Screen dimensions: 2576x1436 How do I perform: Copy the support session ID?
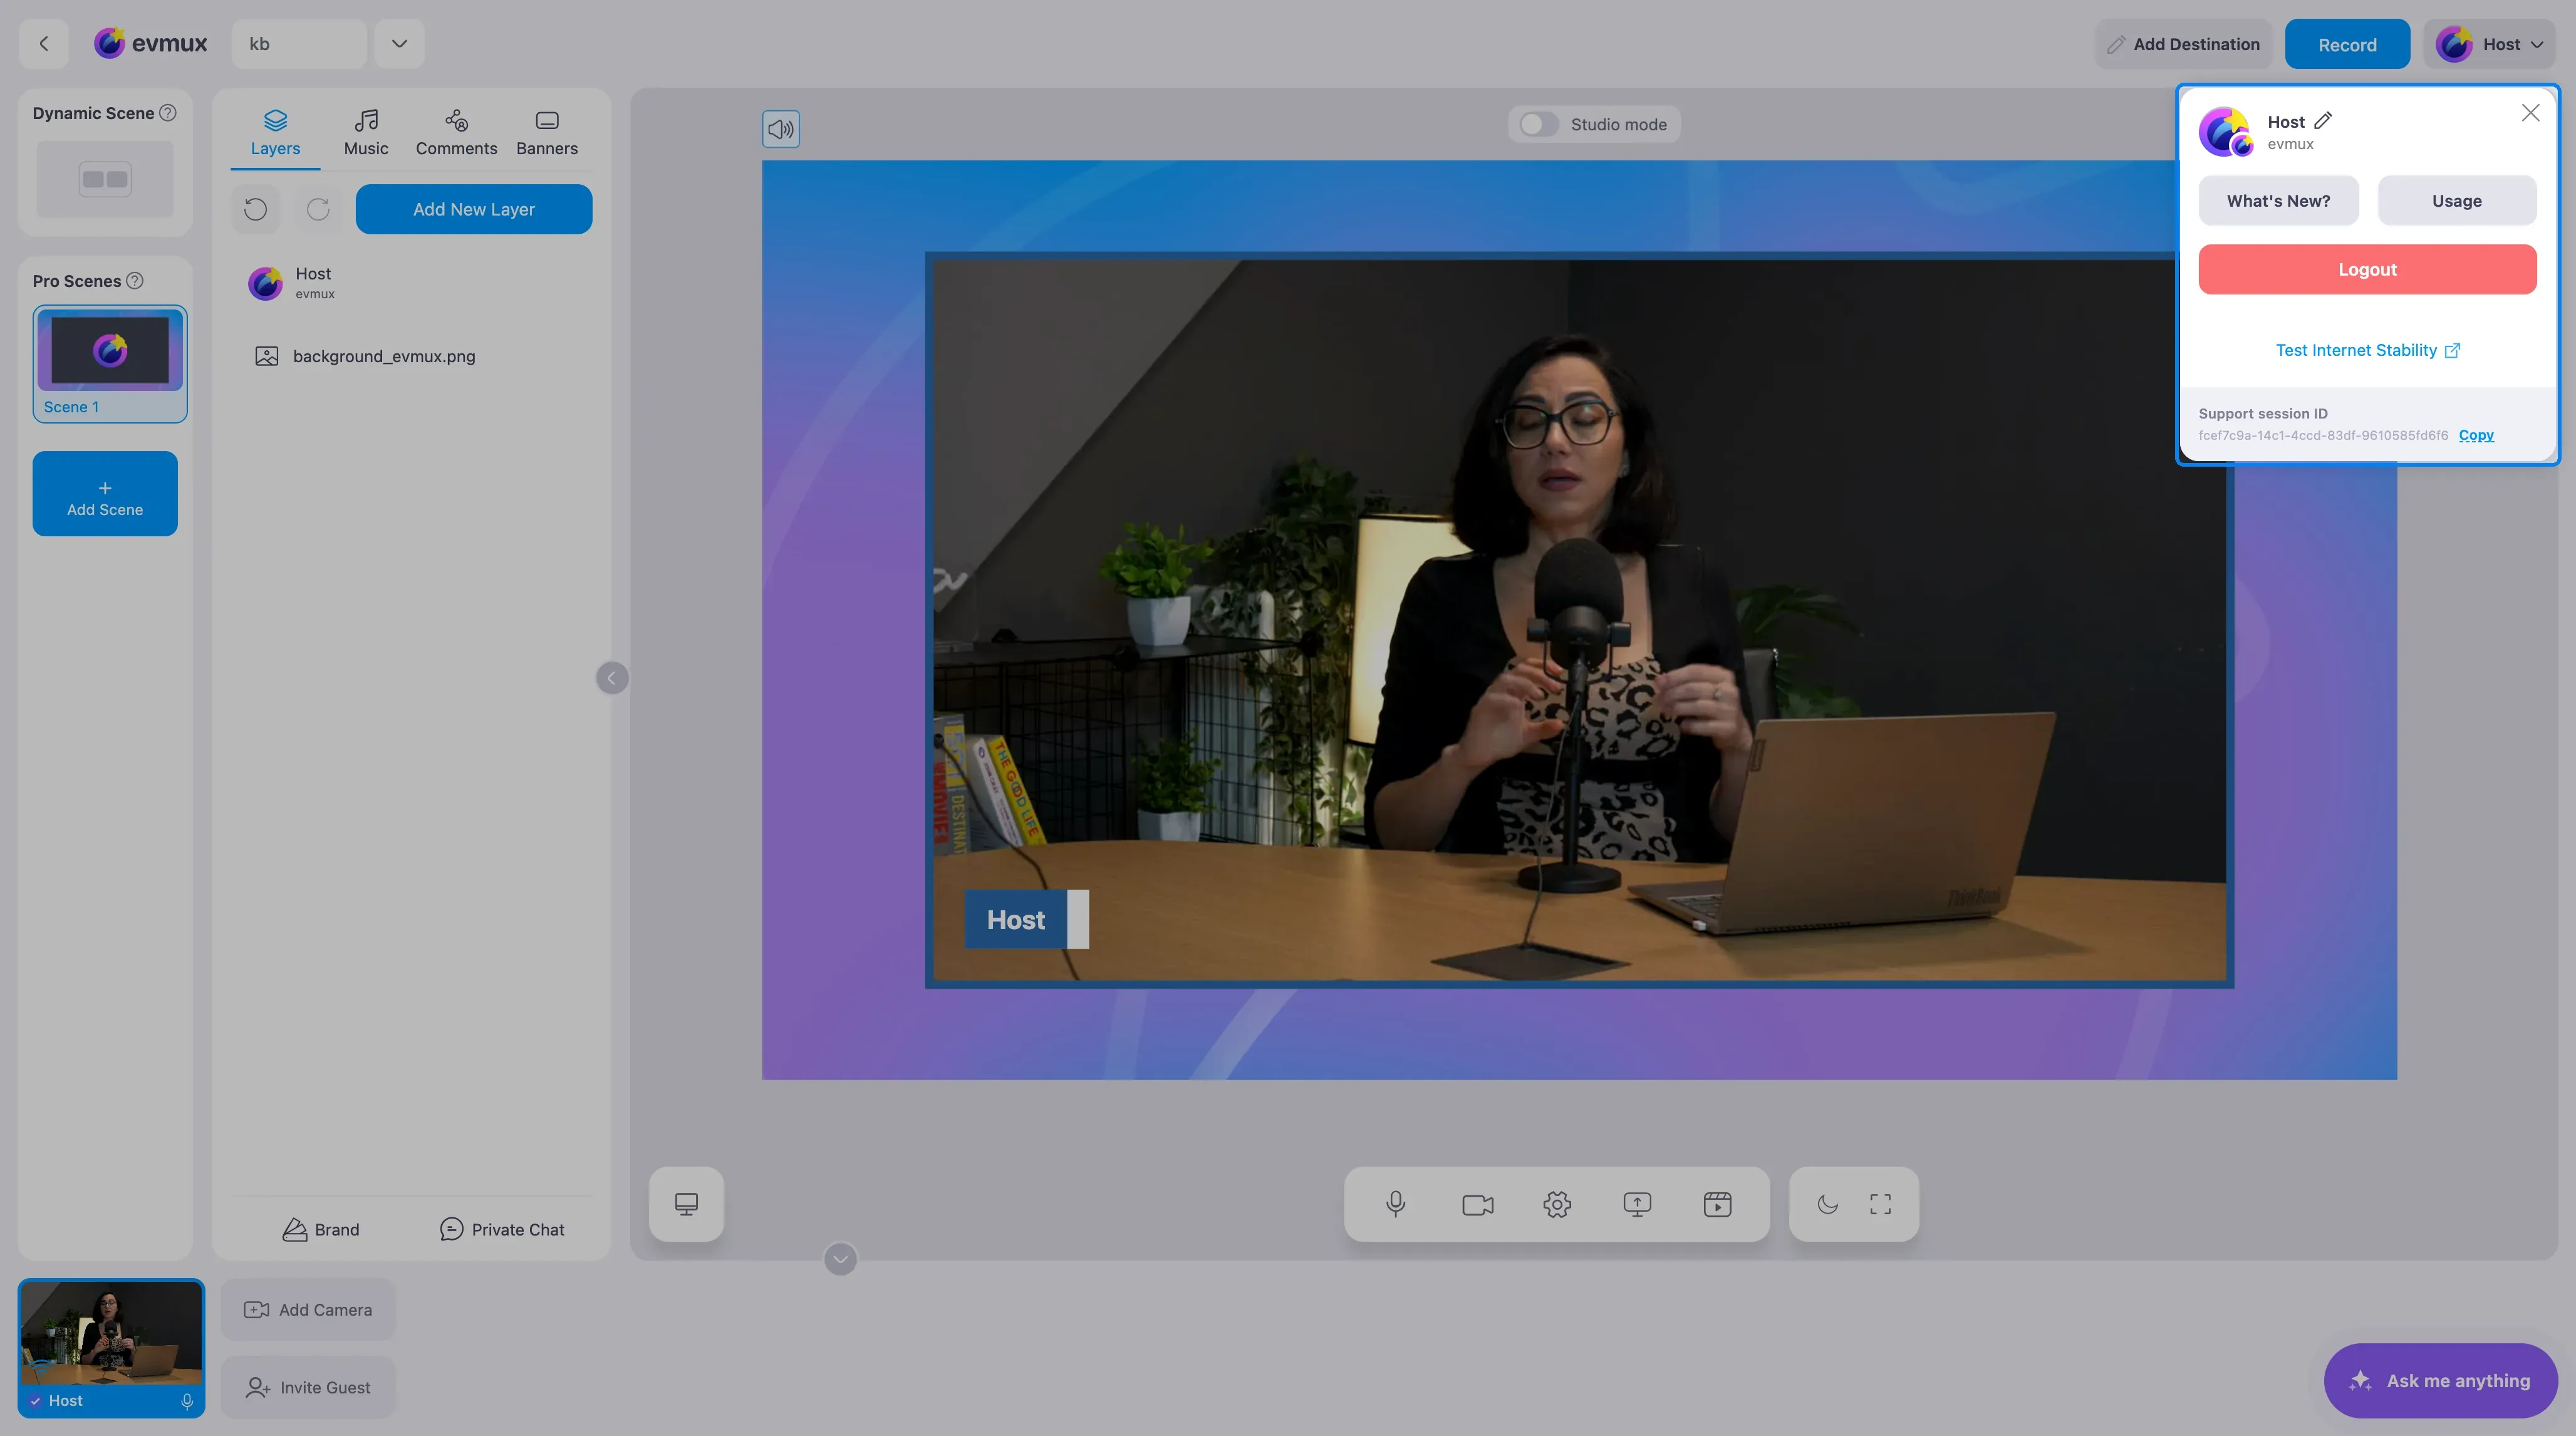click(2476, 435)
